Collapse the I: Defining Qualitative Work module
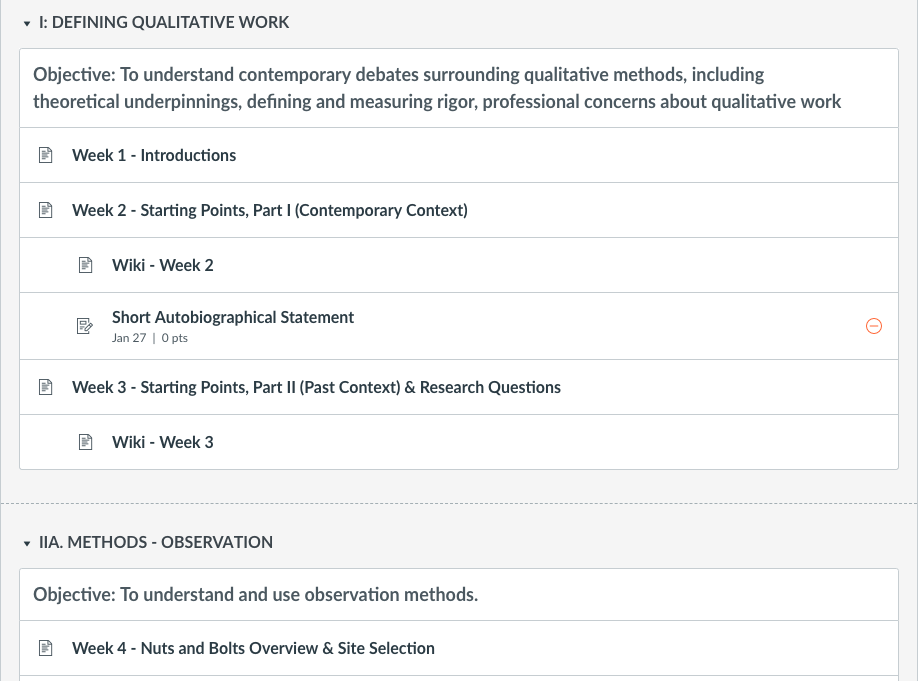The width and height of the screenshot is (919, 681). (27, 23)
